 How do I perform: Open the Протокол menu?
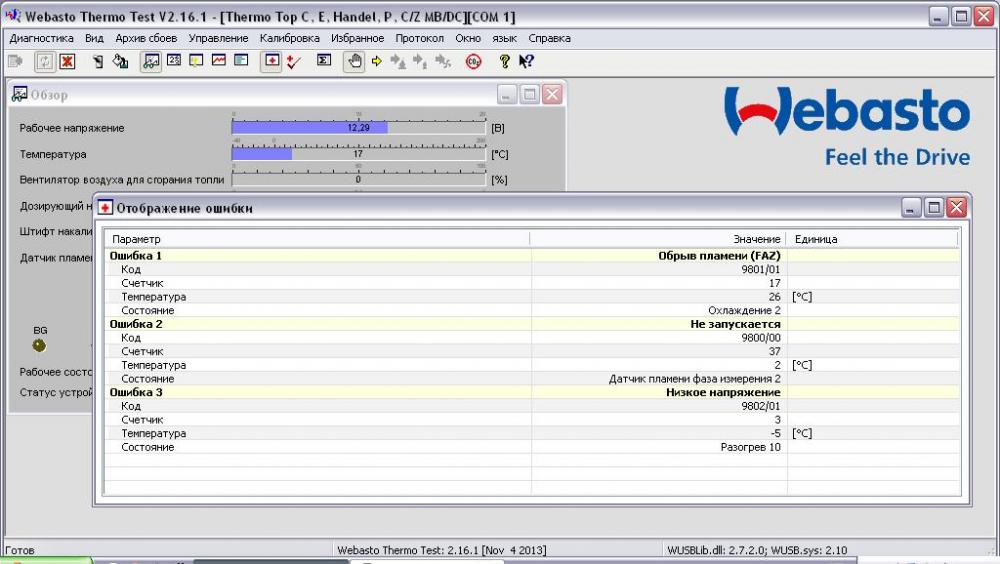coord(419,38)
